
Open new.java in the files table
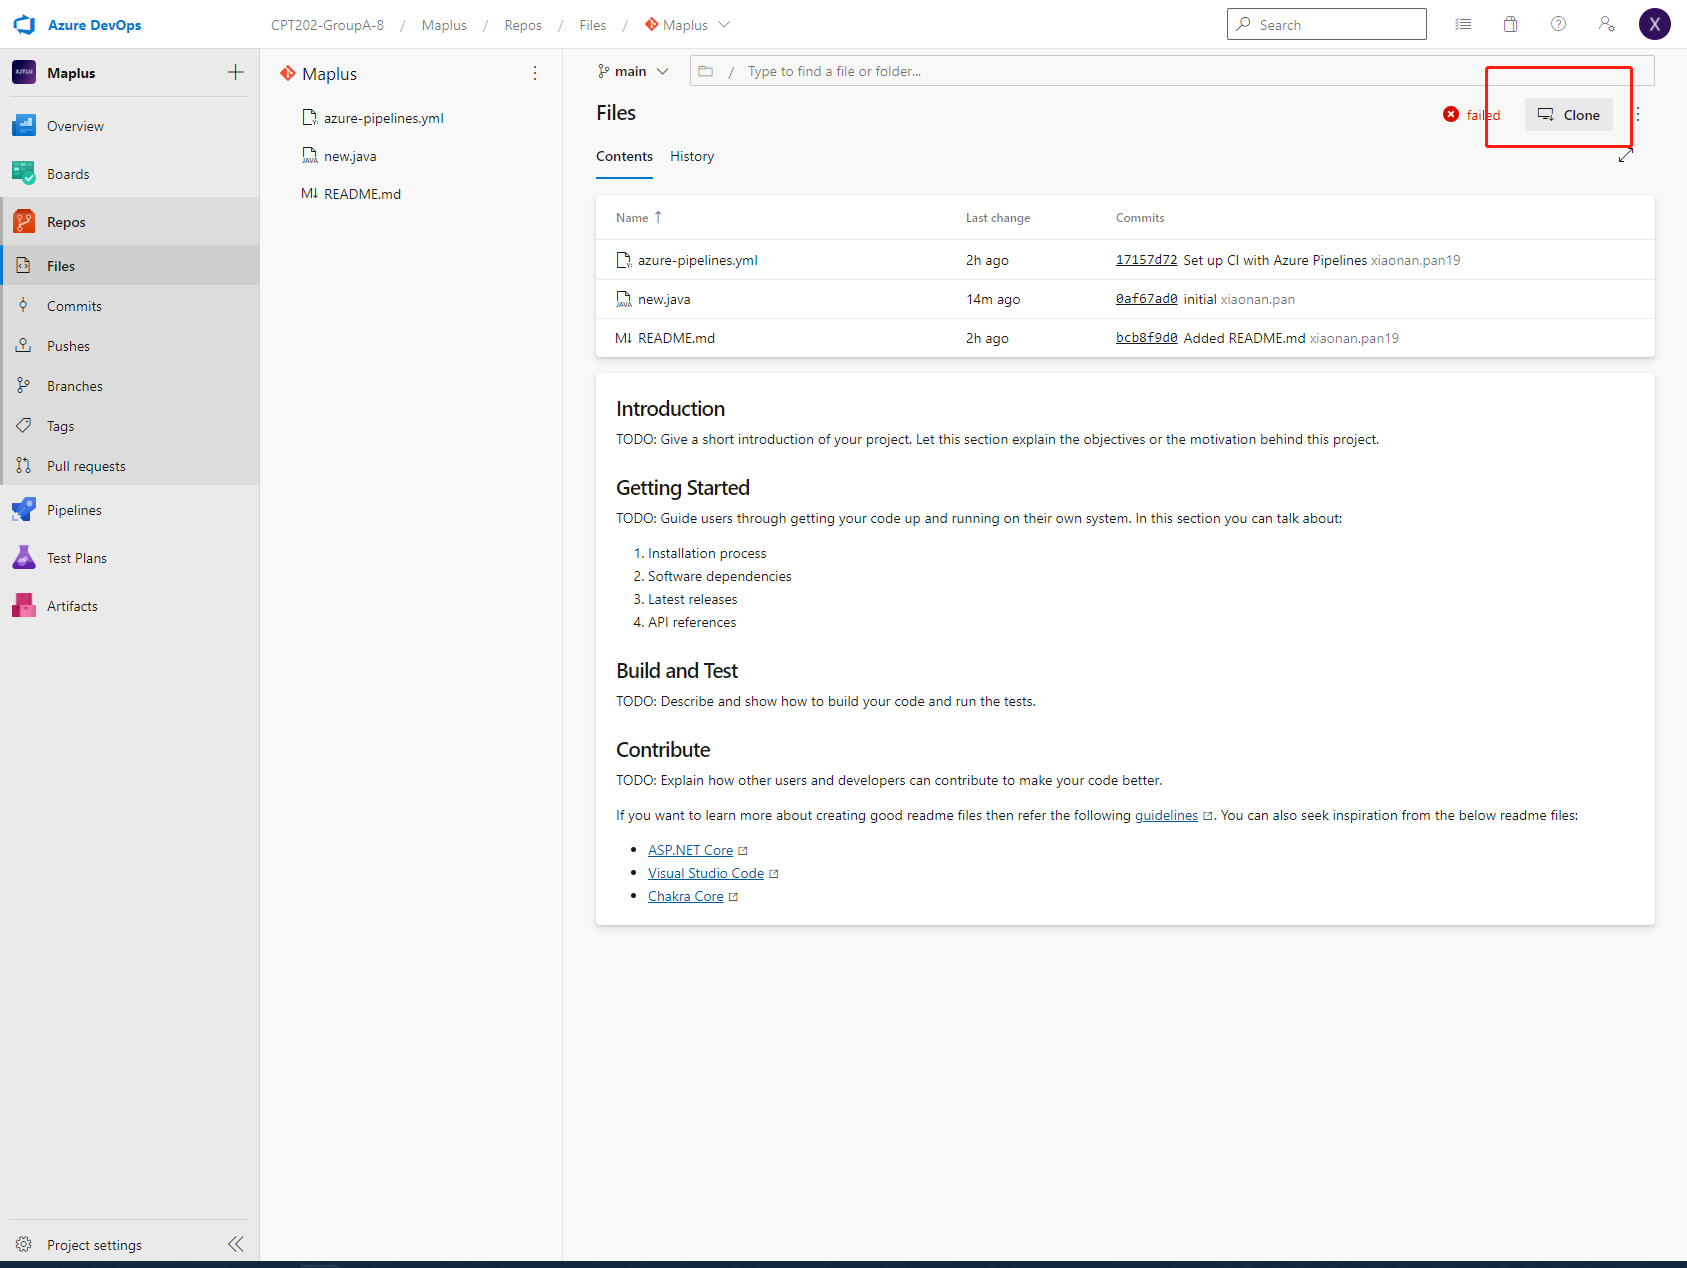(664, 299)
